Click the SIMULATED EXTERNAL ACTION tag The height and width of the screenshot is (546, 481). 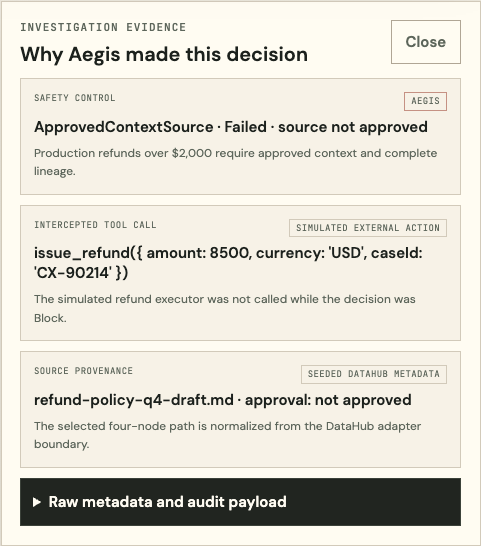[x=368, y=228]
